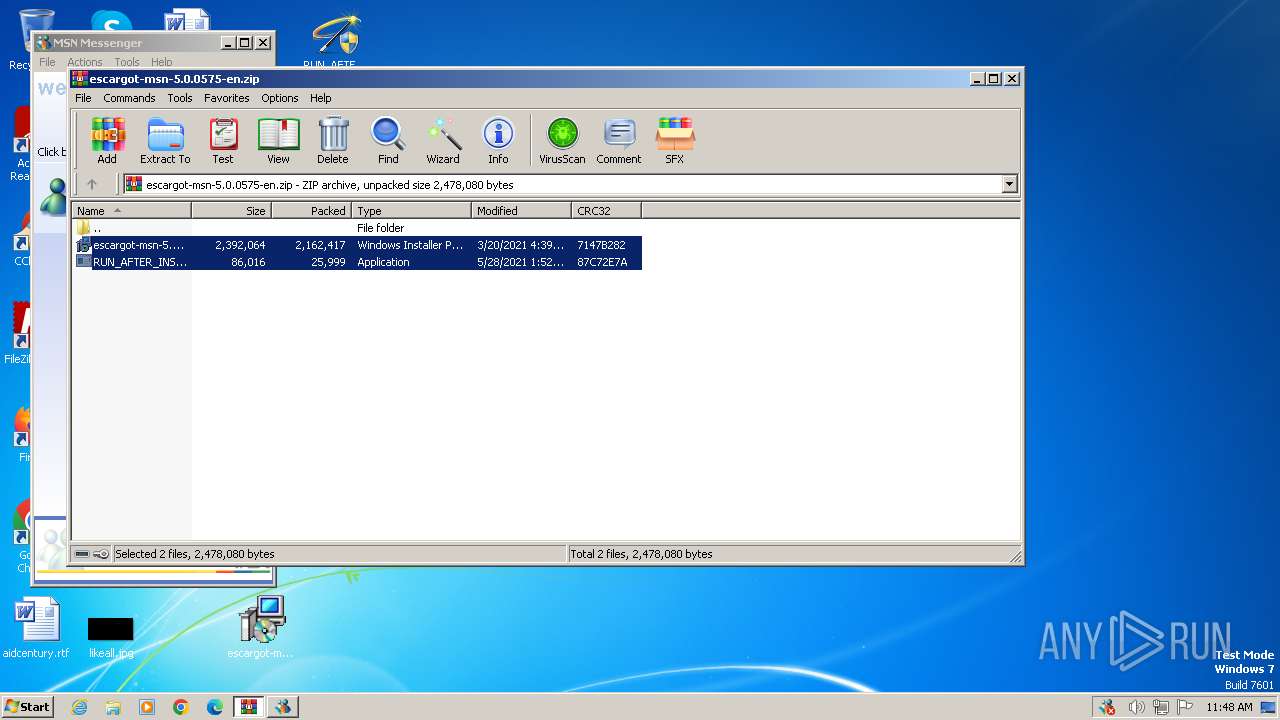Click the taskbar clock 11:48 AM

point(1229,707)
